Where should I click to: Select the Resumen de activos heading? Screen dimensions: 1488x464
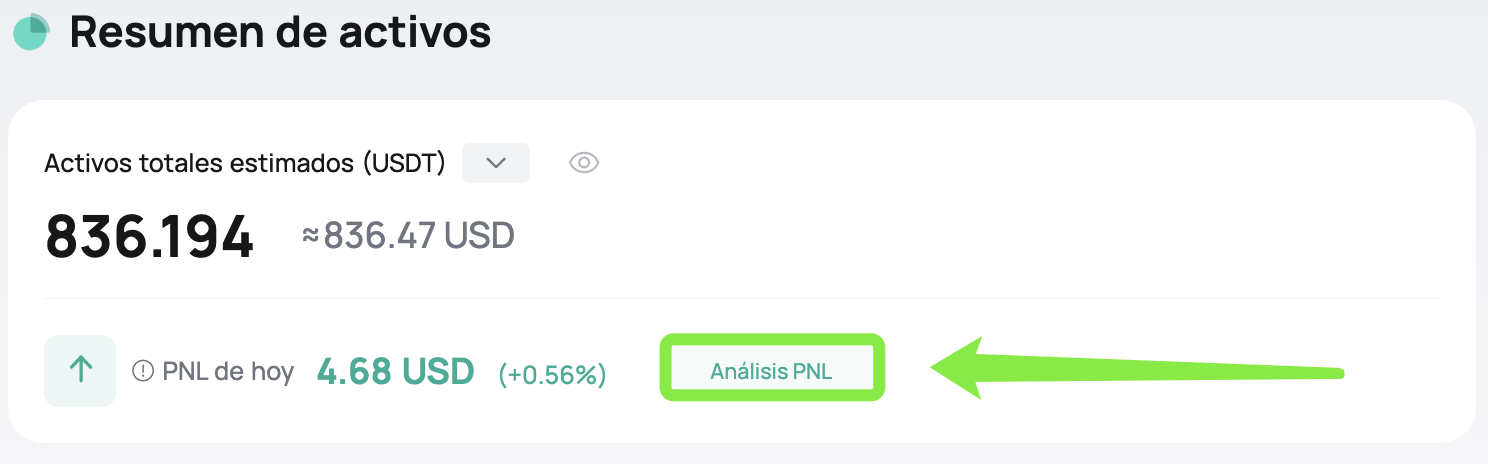click(280, 32)
